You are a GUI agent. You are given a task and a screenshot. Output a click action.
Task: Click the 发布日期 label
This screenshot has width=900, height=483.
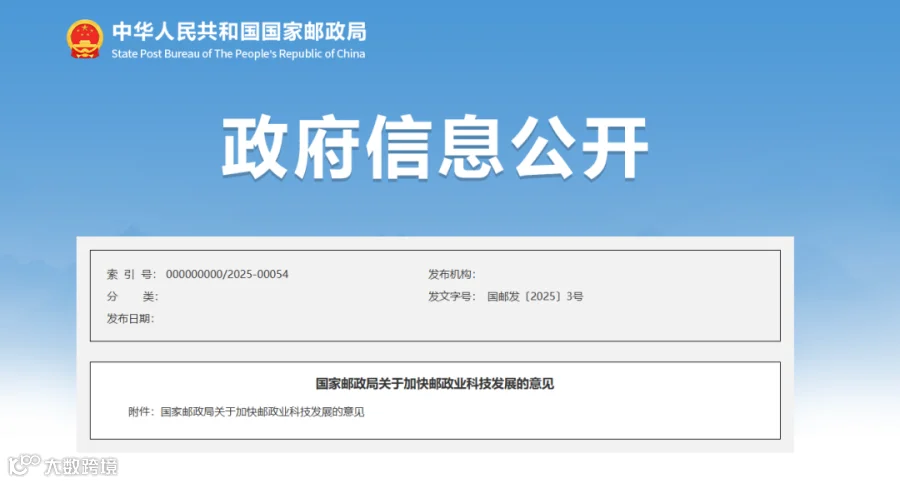(130, 319)
